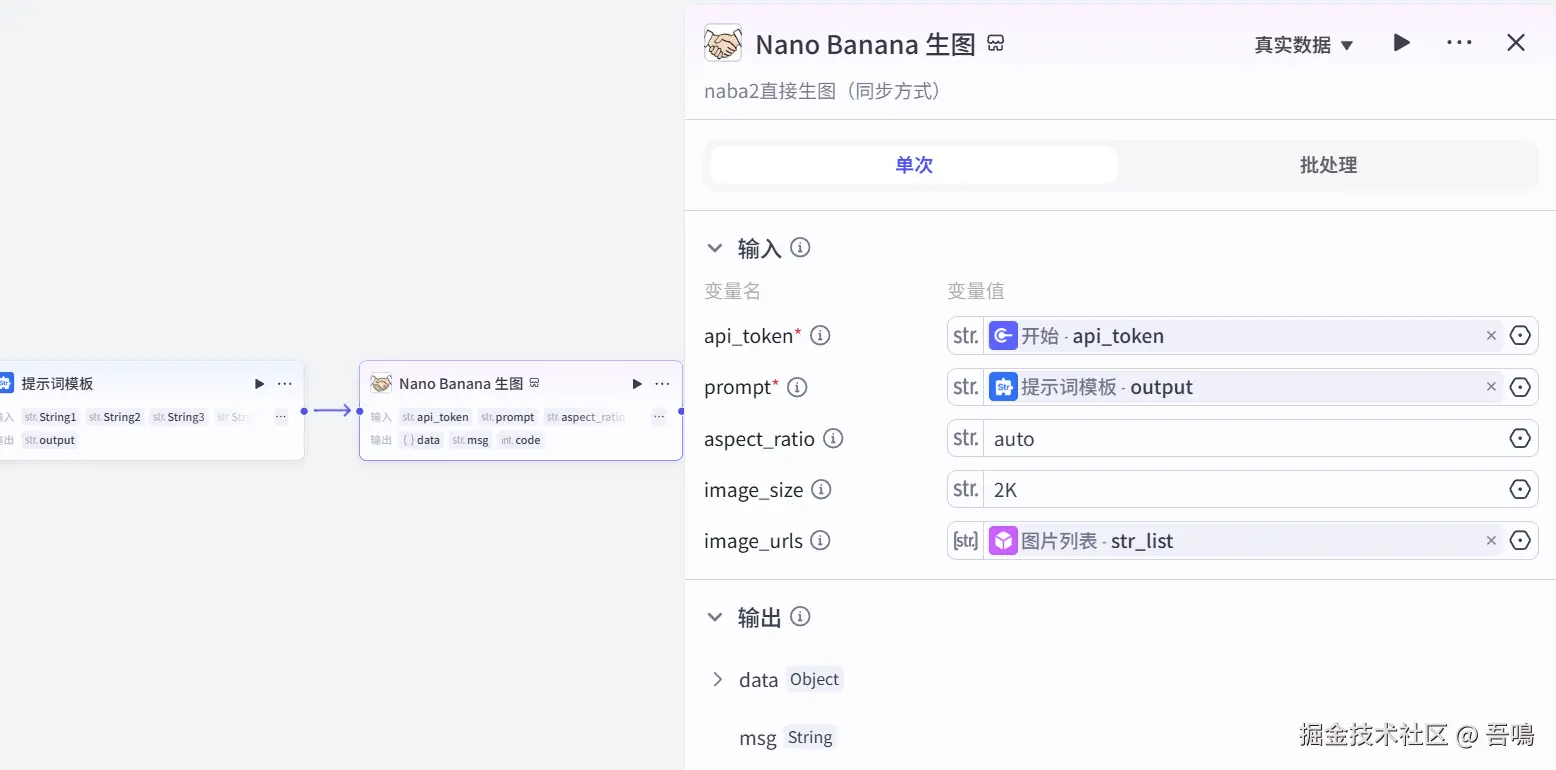Show more inputs of Nano Banana canvas node
The height and width of the screenshot is (770, 1556).
pos(659,417)
